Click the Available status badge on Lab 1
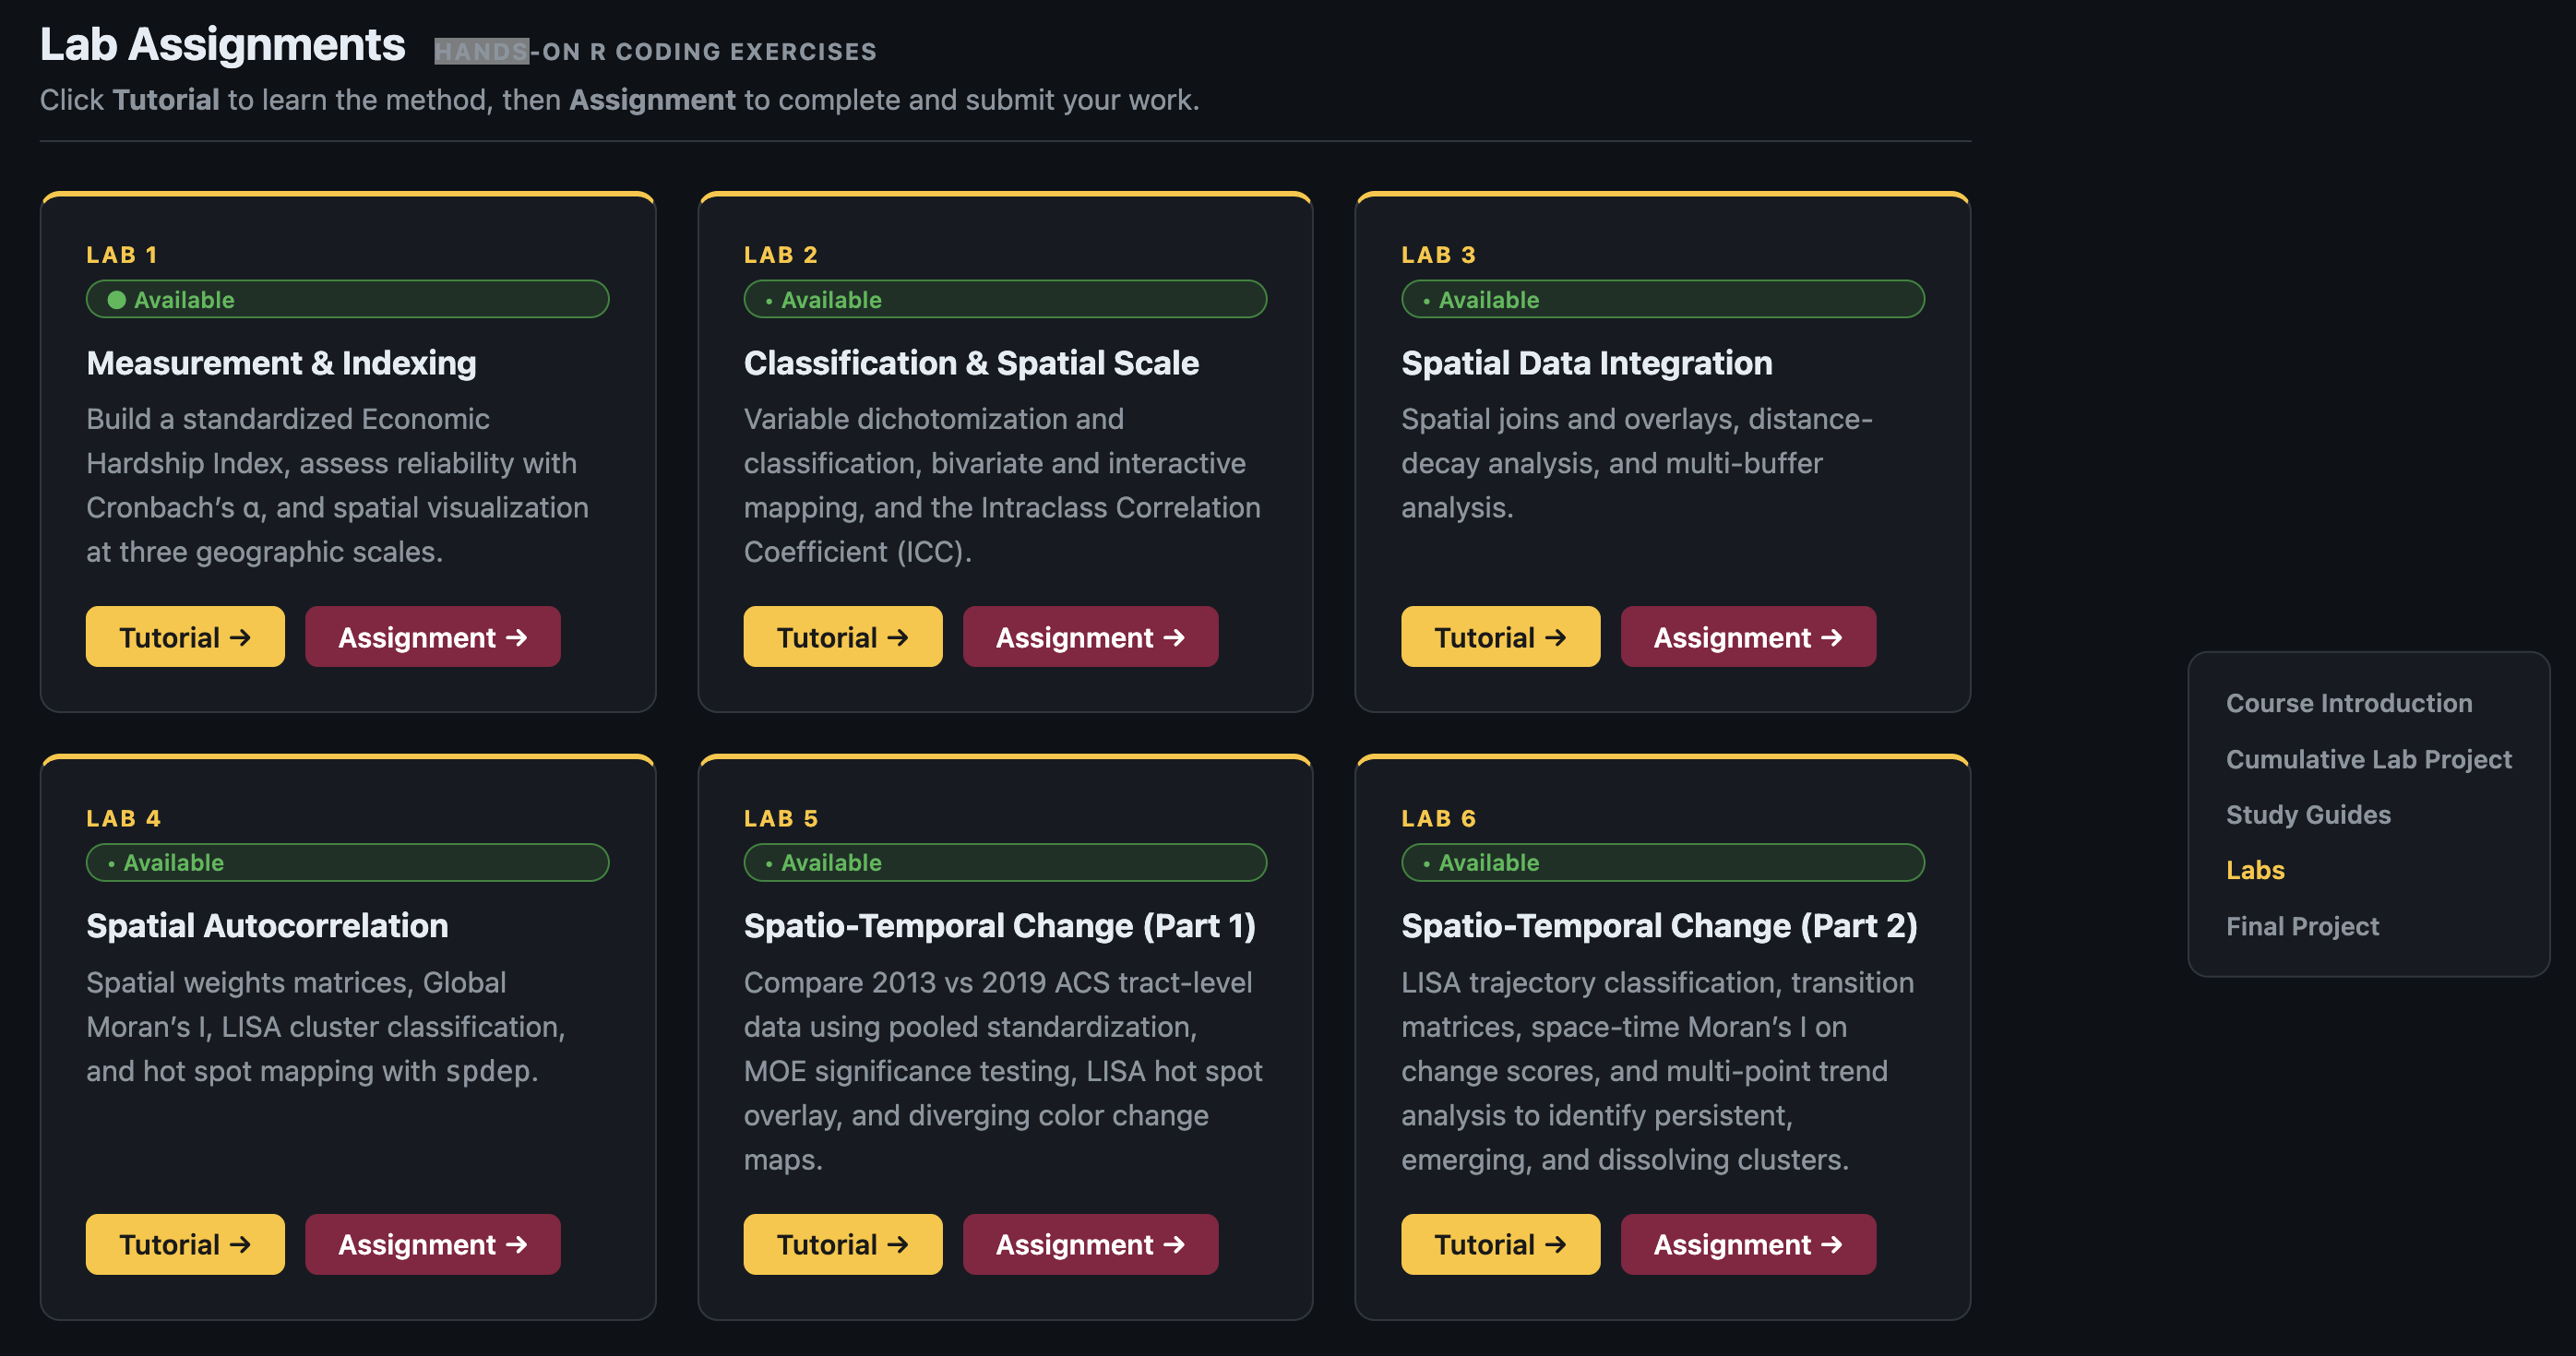Viewport: 2576px width, 1356px height. coord(346,298)
